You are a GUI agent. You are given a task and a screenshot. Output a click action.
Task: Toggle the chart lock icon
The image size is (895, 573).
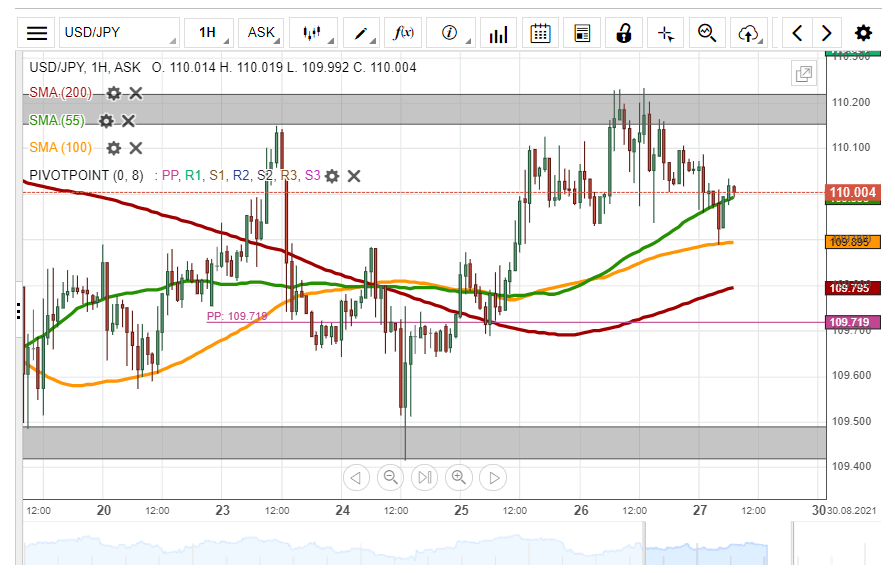624,33
